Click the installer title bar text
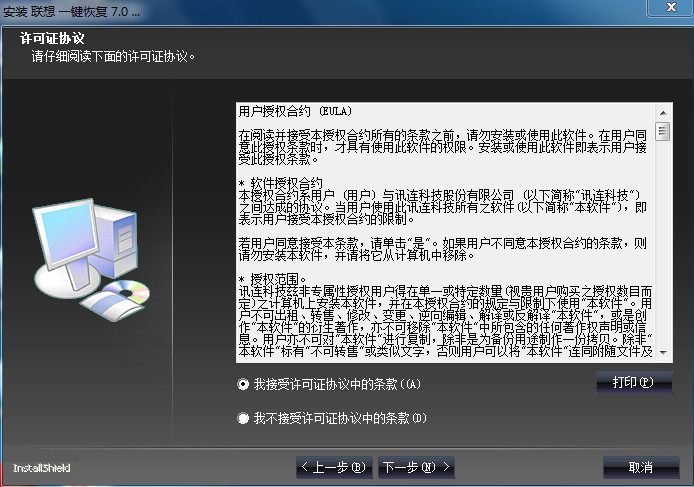694x487 pixels. [72, 12]
